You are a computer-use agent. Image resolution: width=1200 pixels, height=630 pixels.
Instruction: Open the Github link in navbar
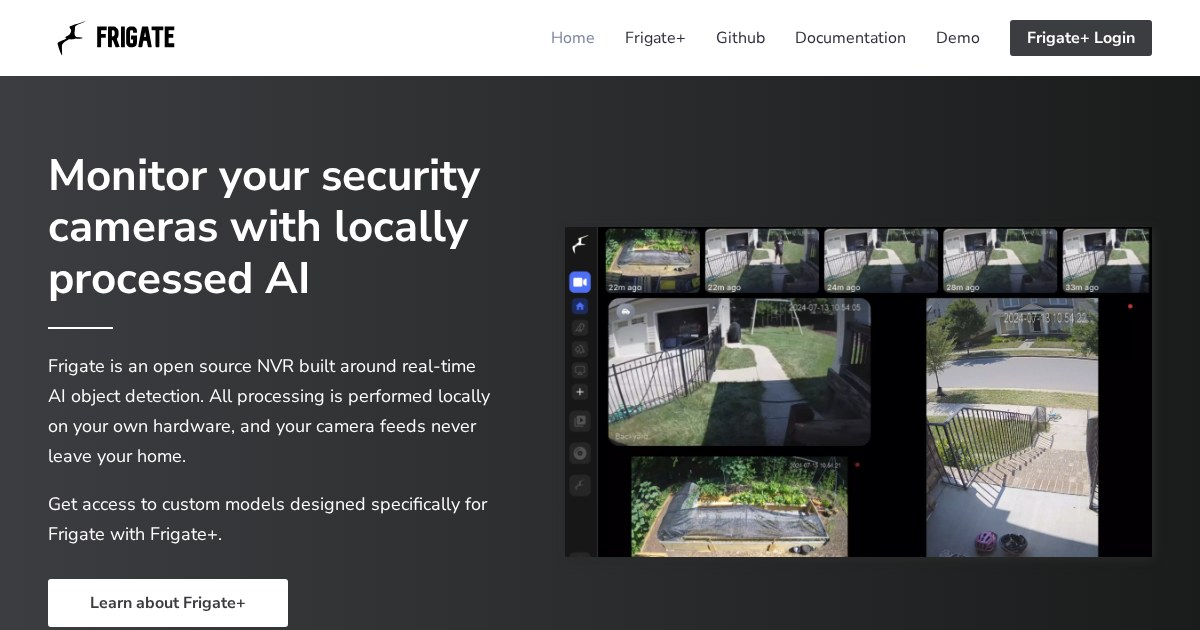point(740,38)
